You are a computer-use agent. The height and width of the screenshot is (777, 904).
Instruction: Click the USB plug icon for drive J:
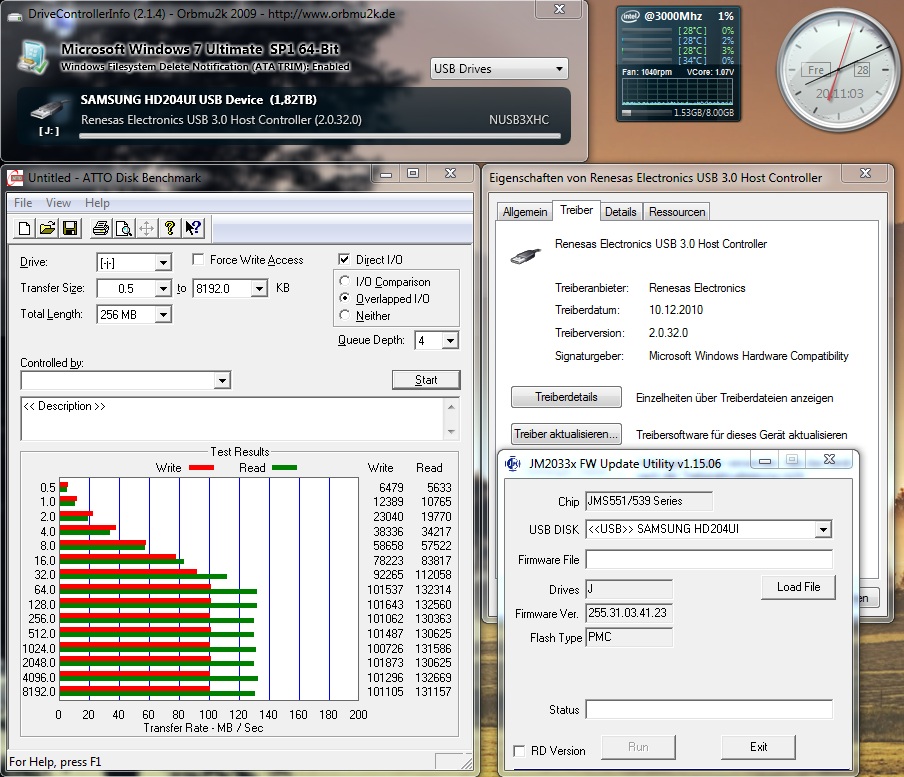pos(49,110)
